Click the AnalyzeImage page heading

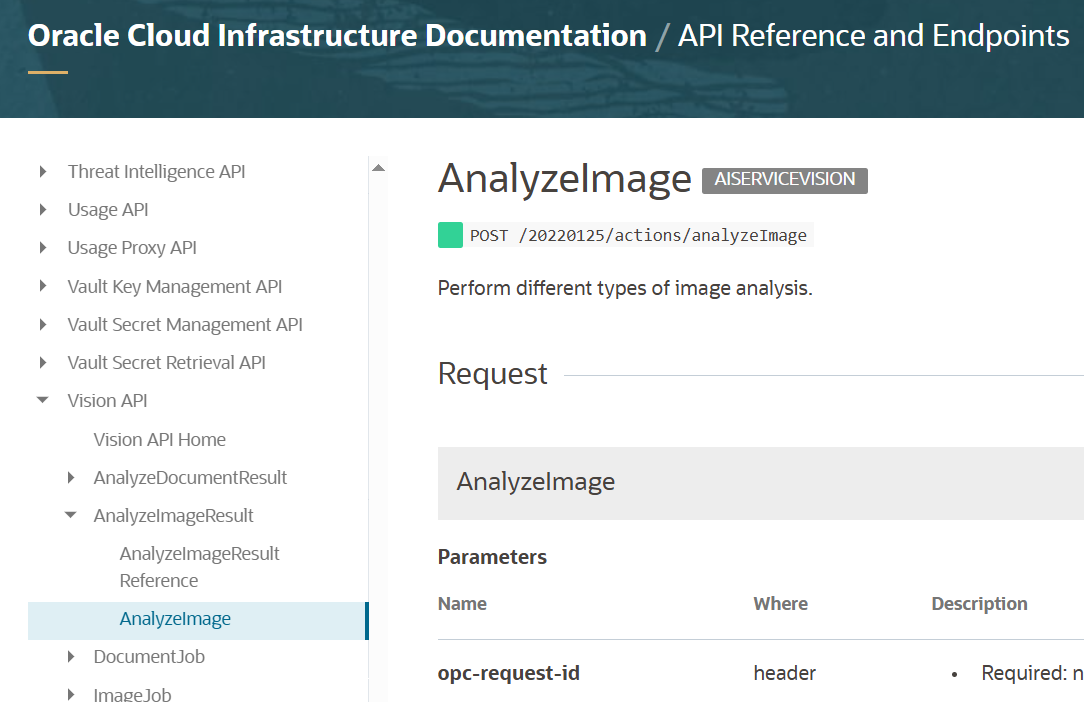coord(565,178)
